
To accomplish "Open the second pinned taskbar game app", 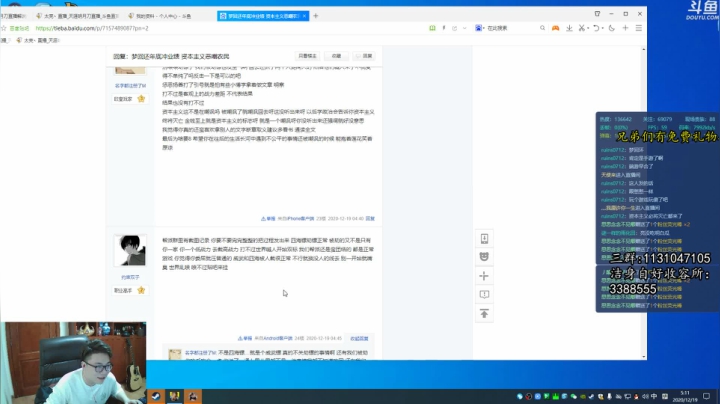I will (x=174, y=396).
